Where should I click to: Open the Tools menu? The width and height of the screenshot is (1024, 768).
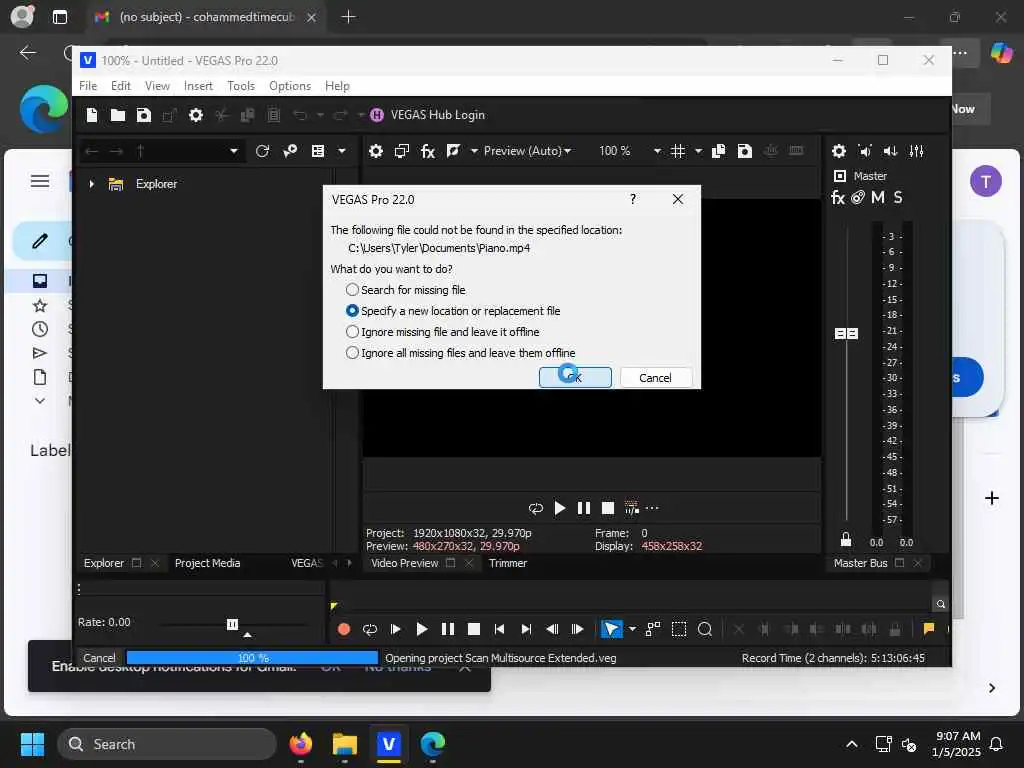[241, 86]
